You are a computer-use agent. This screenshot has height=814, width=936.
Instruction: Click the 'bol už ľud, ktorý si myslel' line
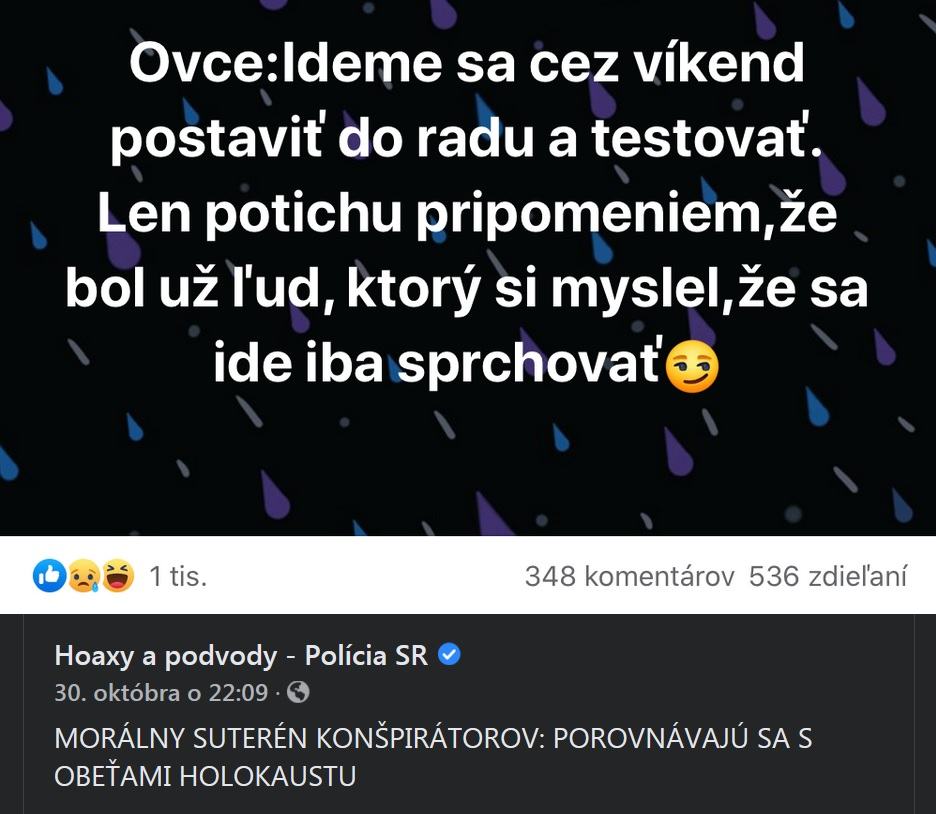467,290
